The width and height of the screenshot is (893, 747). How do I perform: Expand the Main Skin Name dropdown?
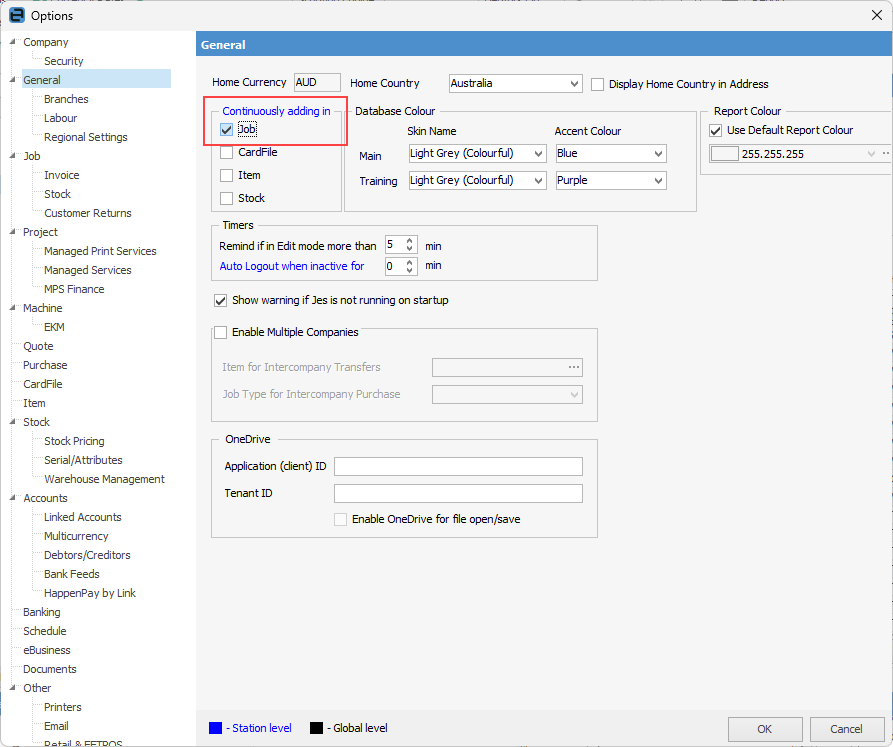coord(538,154)
